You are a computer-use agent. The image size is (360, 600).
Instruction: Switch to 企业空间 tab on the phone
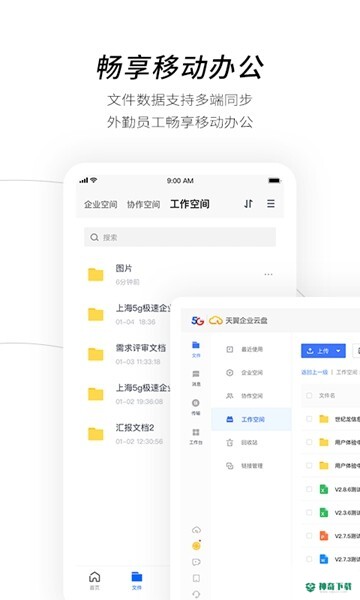(x=101, y=204)
